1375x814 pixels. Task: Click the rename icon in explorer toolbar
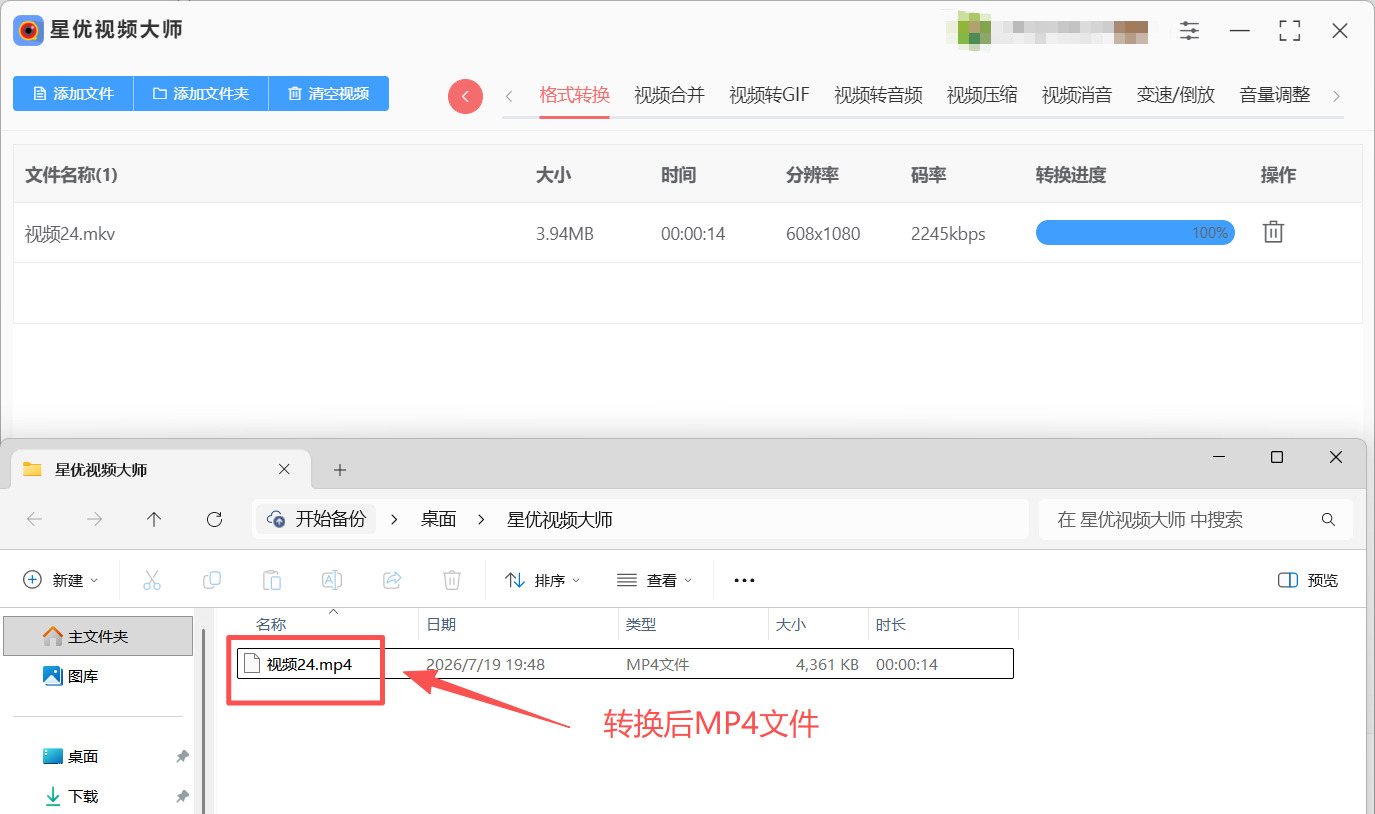pos(332,580)
